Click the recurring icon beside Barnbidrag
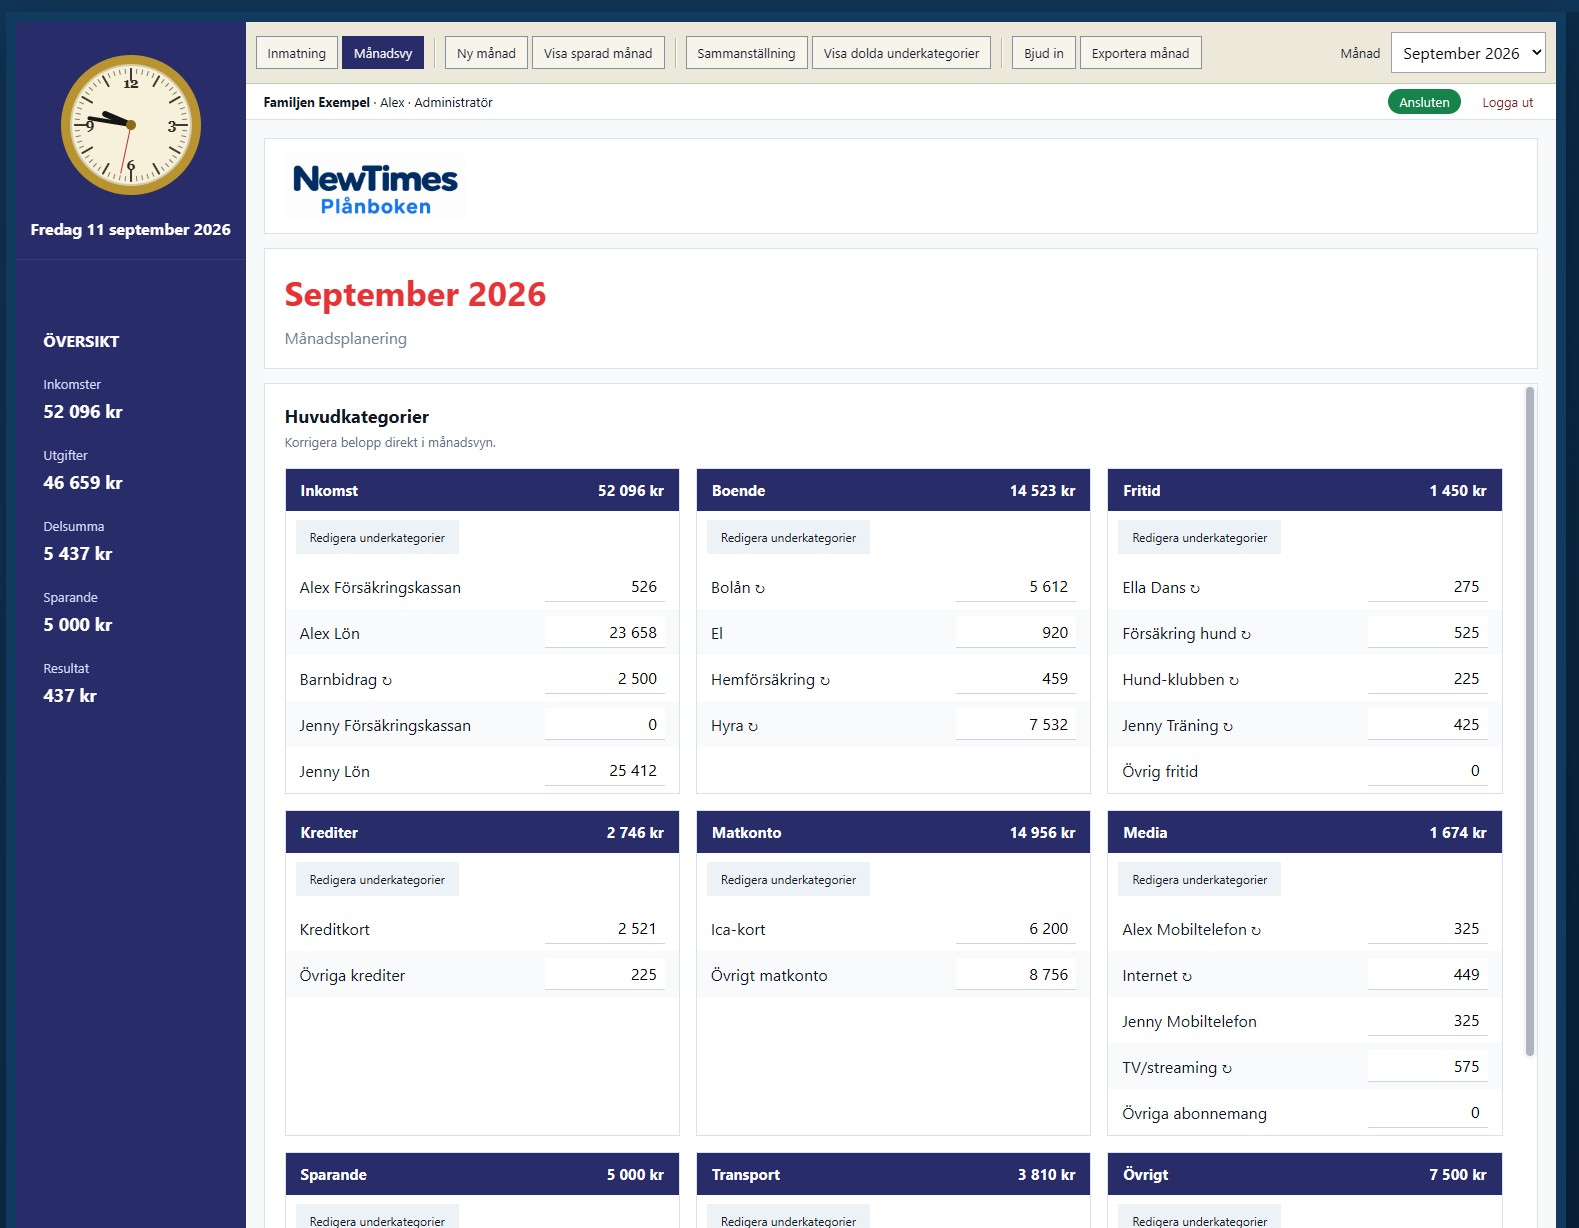Screen dimensions: 1579x1228 click(x=387, y=681)
